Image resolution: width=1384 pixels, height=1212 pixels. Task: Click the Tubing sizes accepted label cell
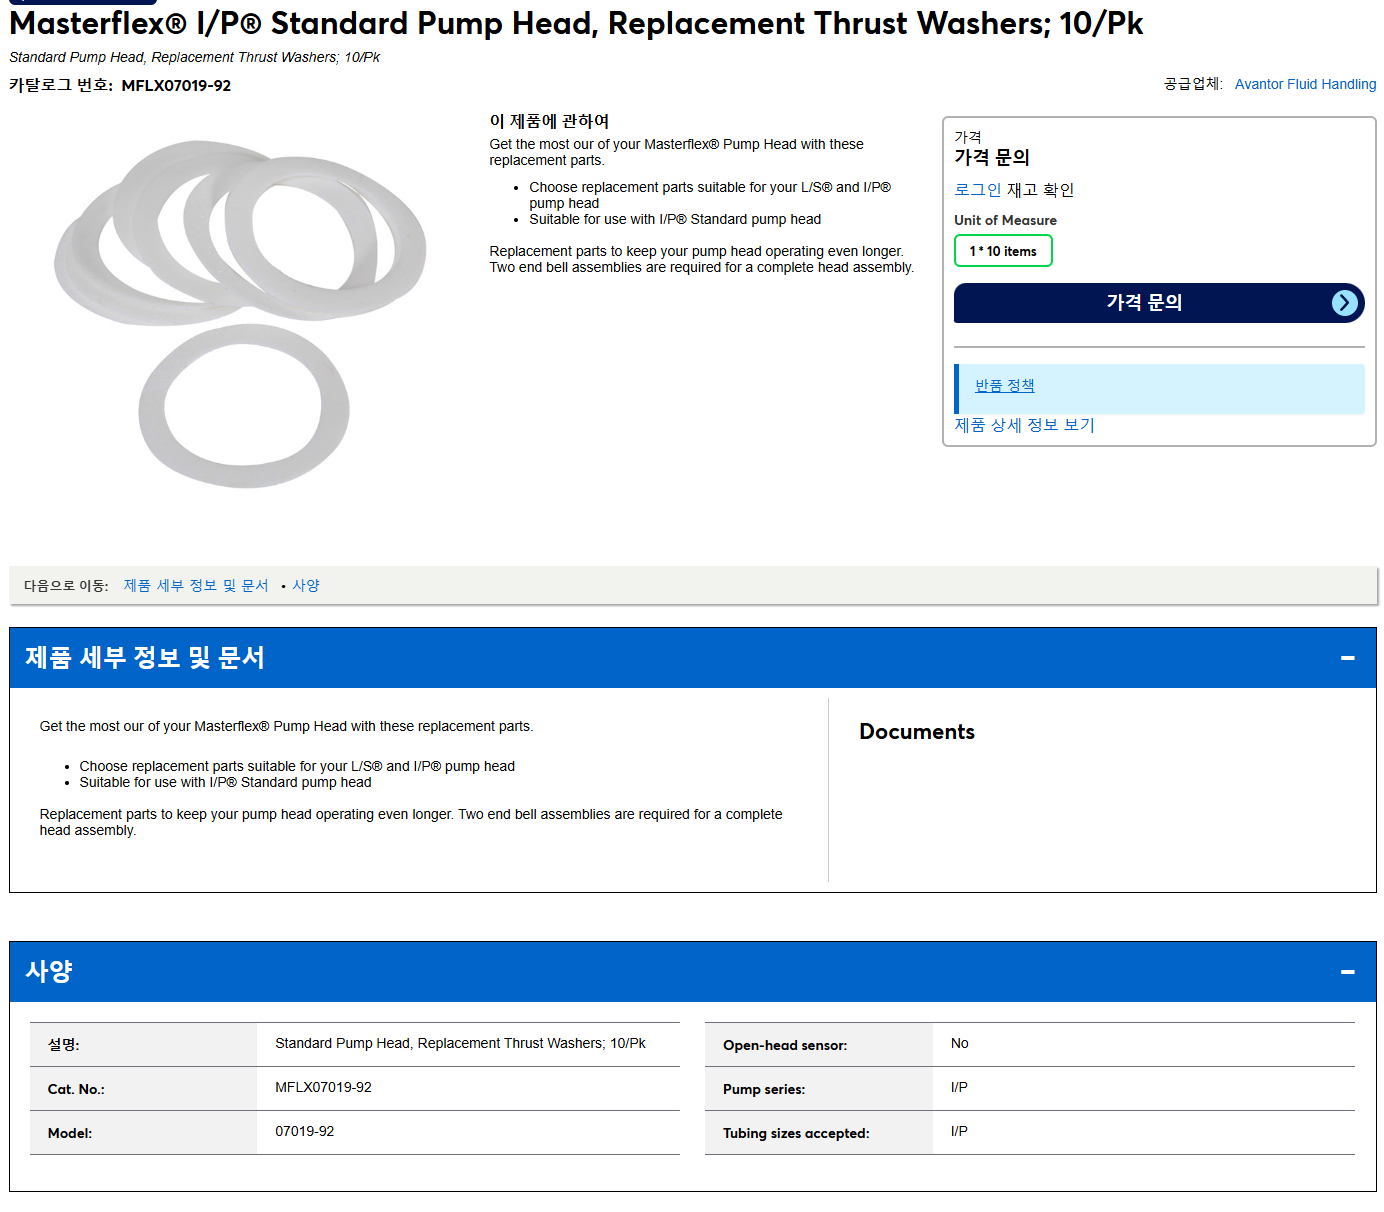tap(819, 1133)
